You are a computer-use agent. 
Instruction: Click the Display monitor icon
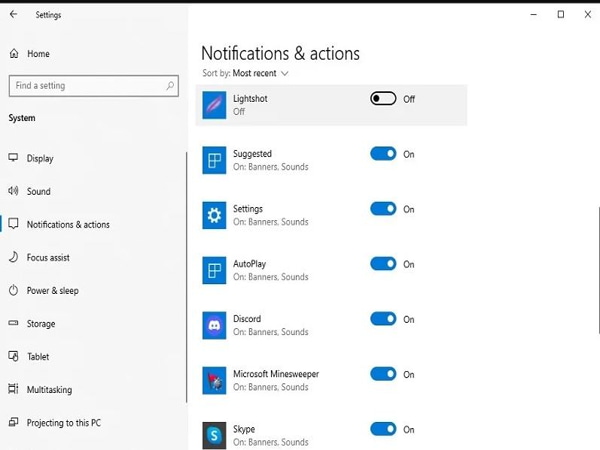click(13, 158)
